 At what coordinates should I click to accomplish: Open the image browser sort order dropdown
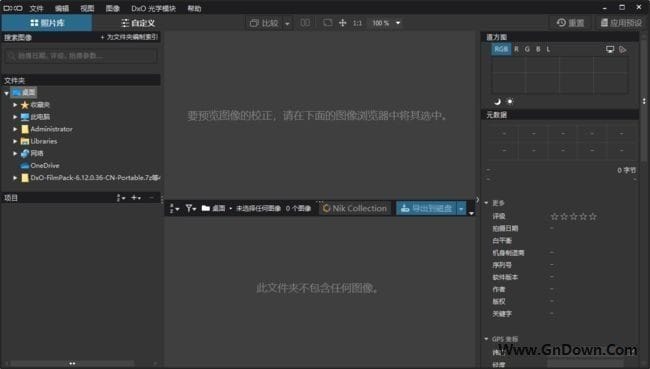click(174, 208)
